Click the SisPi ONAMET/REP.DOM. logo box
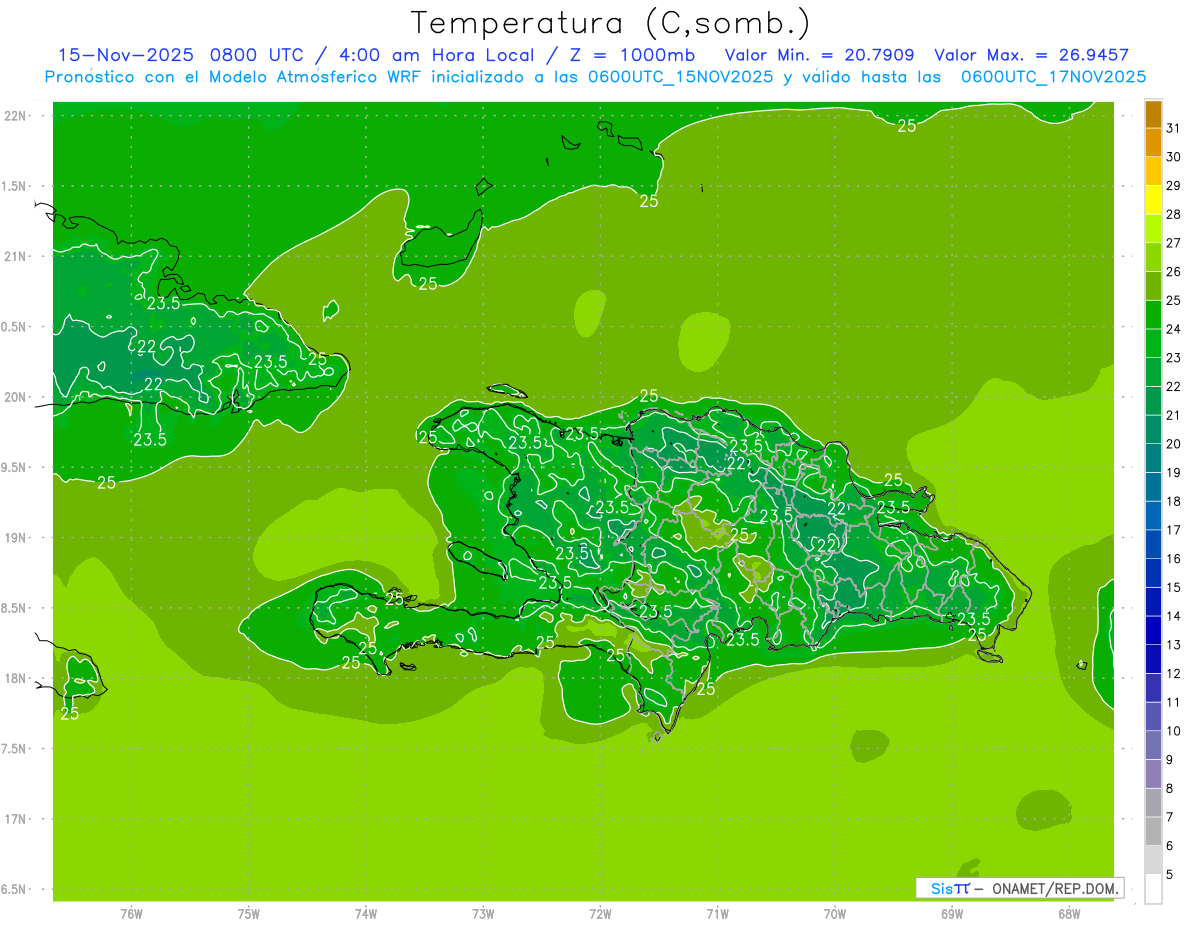Image resolution: width=1200 pixels, height=927 pixels. point(1019,888)
